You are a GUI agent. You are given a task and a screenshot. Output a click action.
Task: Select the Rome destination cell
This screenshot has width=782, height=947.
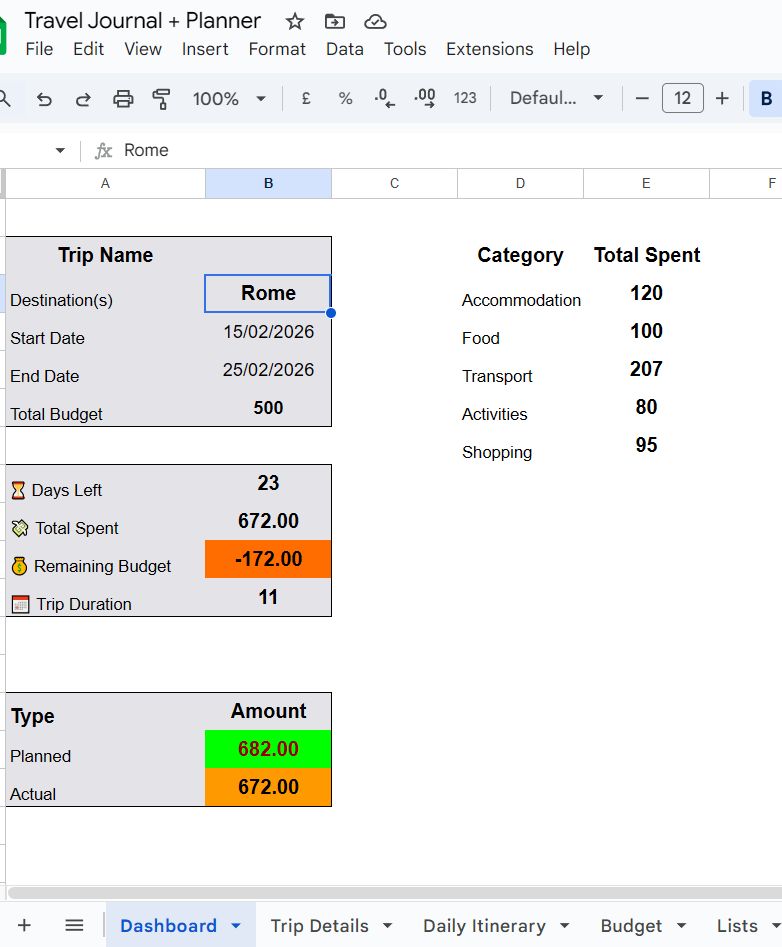[268, 294]
